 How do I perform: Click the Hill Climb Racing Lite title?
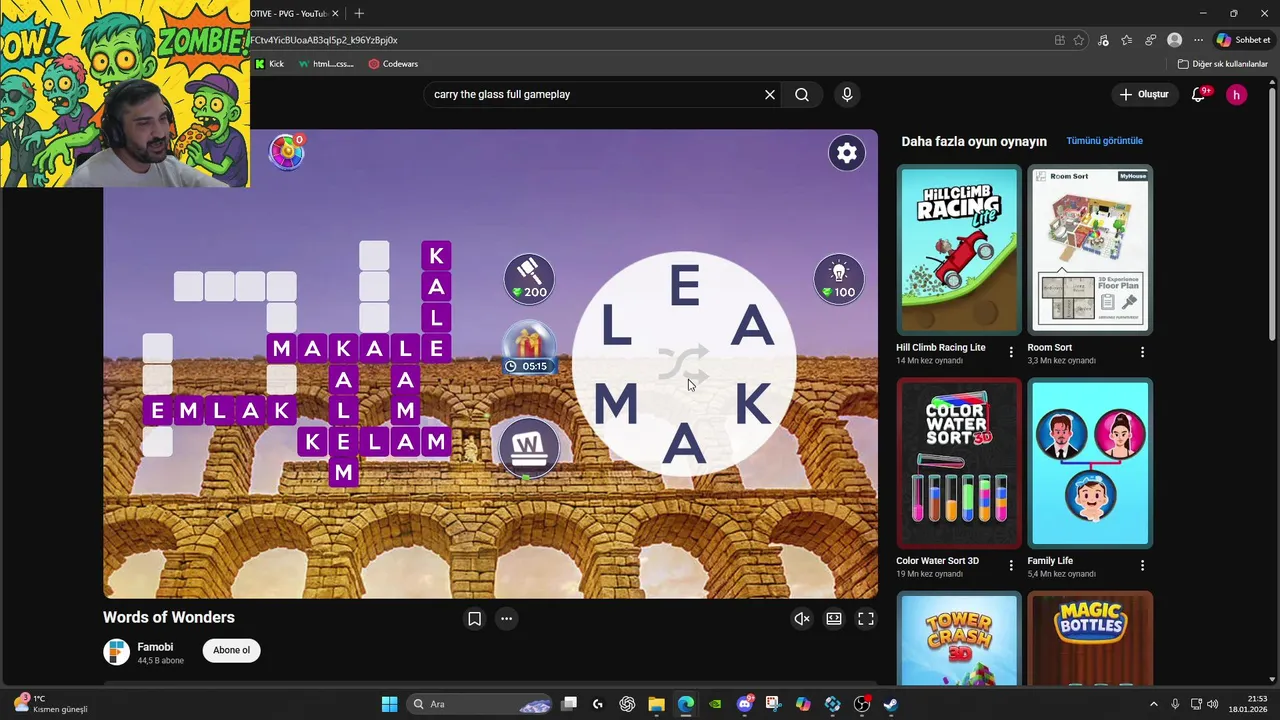[941, 348]
